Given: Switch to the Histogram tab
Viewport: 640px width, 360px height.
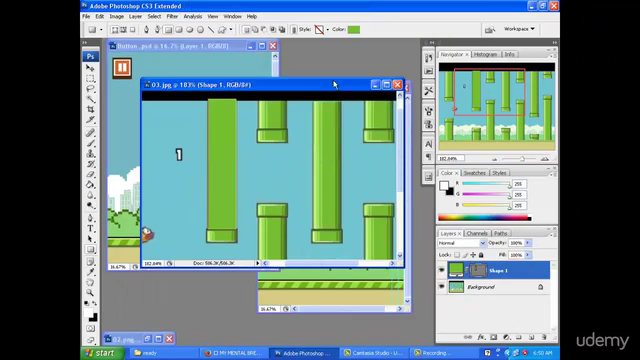Looking at the screenshot, I should 485,54.
